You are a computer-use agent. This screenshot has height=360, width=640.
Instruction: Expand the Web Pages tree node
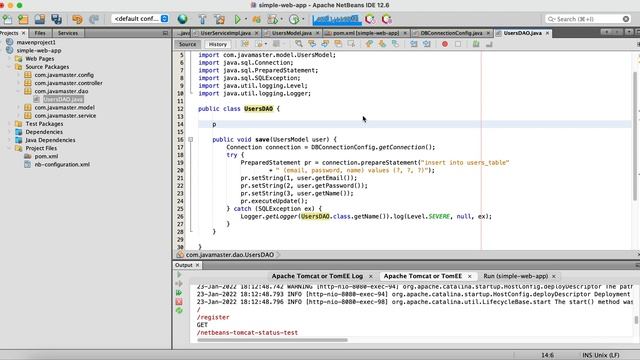tap(10, 59)
